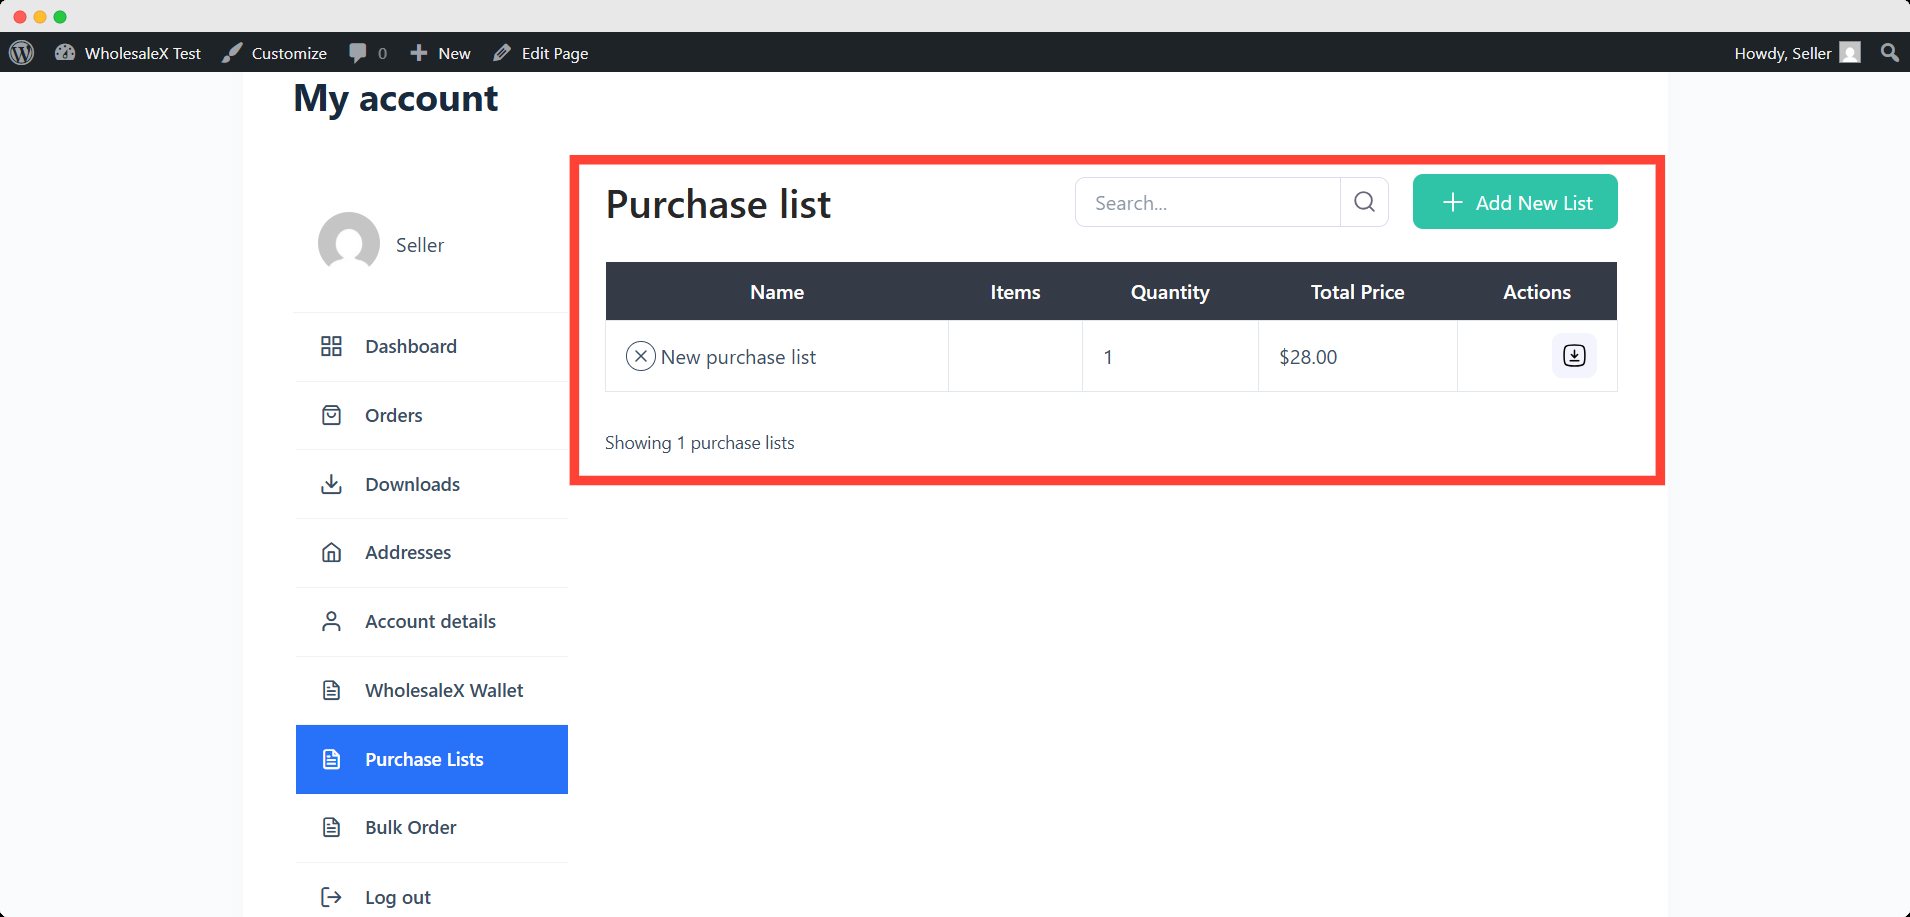Click the green maximize window button
This screenshot has height=917, width=1910.
[x=60, y=16]
